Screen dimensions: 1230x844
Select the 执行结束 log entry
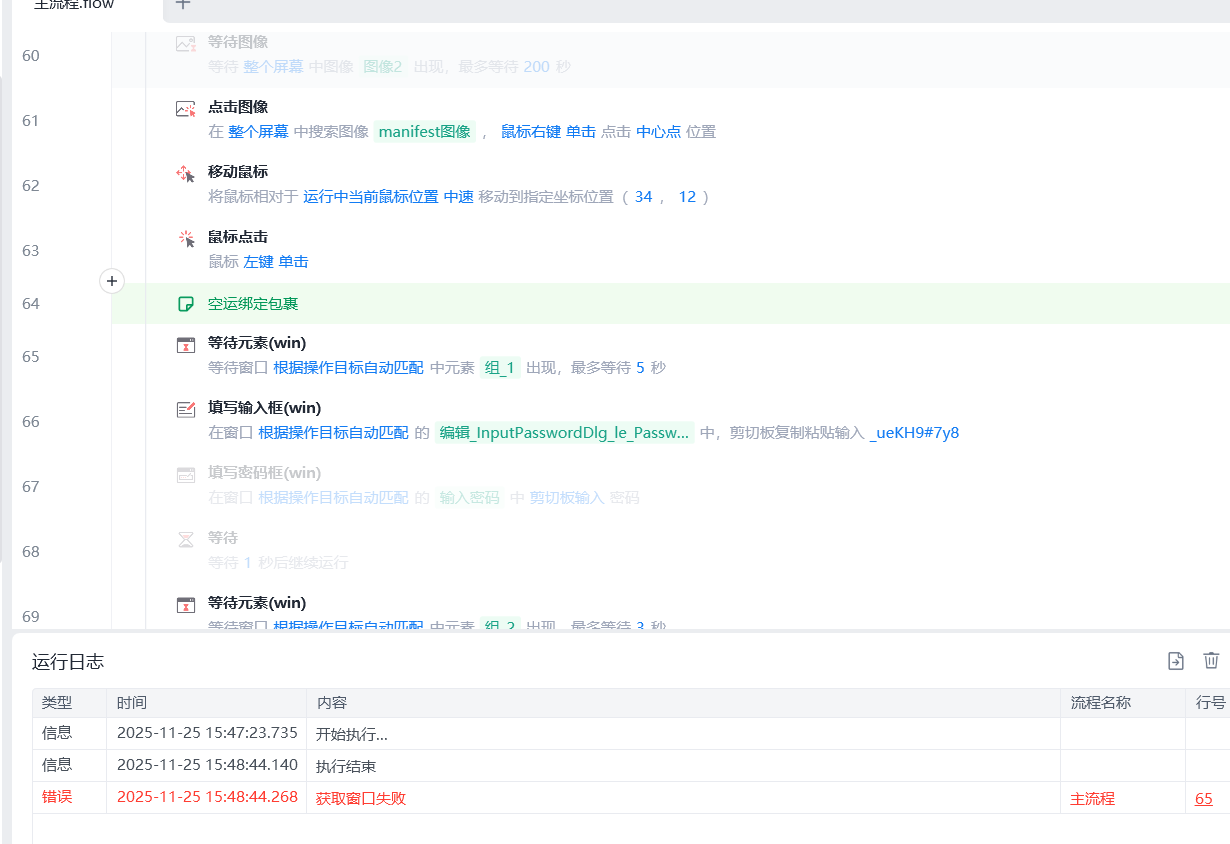pyautogui.click(x=346, y=766)
